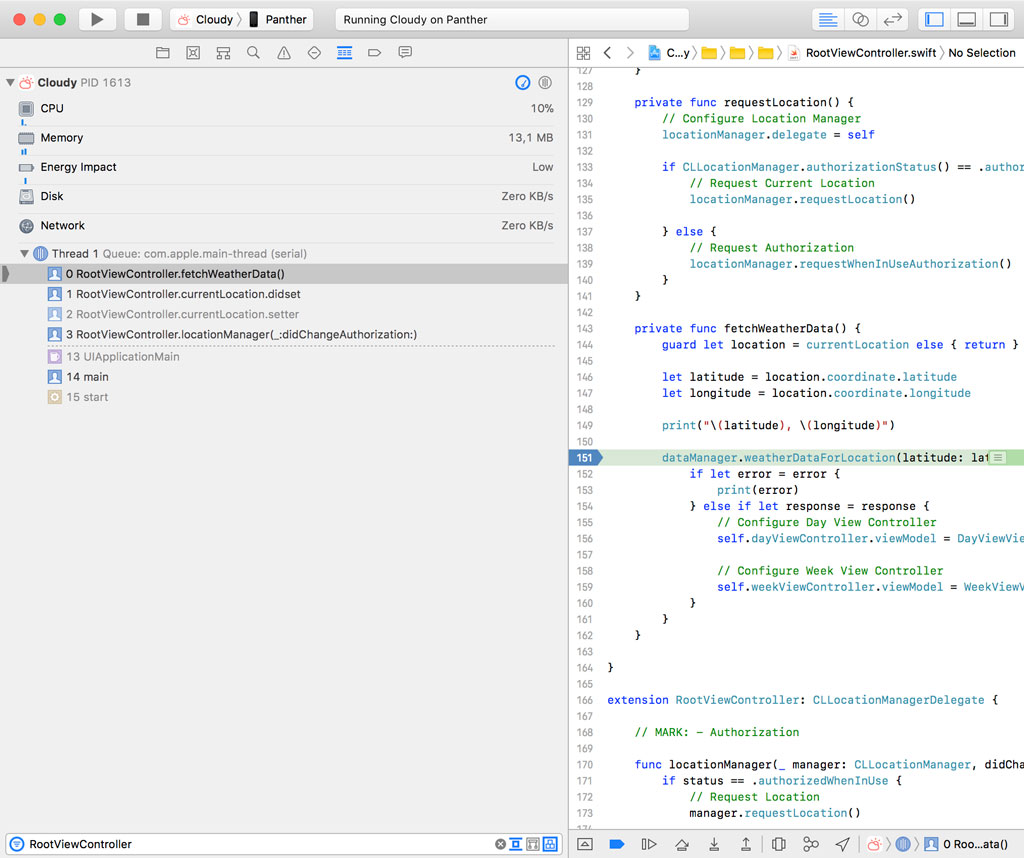Open the Breakpoint navigator flag icon
1024x858 pixels.
click(374, 53)
